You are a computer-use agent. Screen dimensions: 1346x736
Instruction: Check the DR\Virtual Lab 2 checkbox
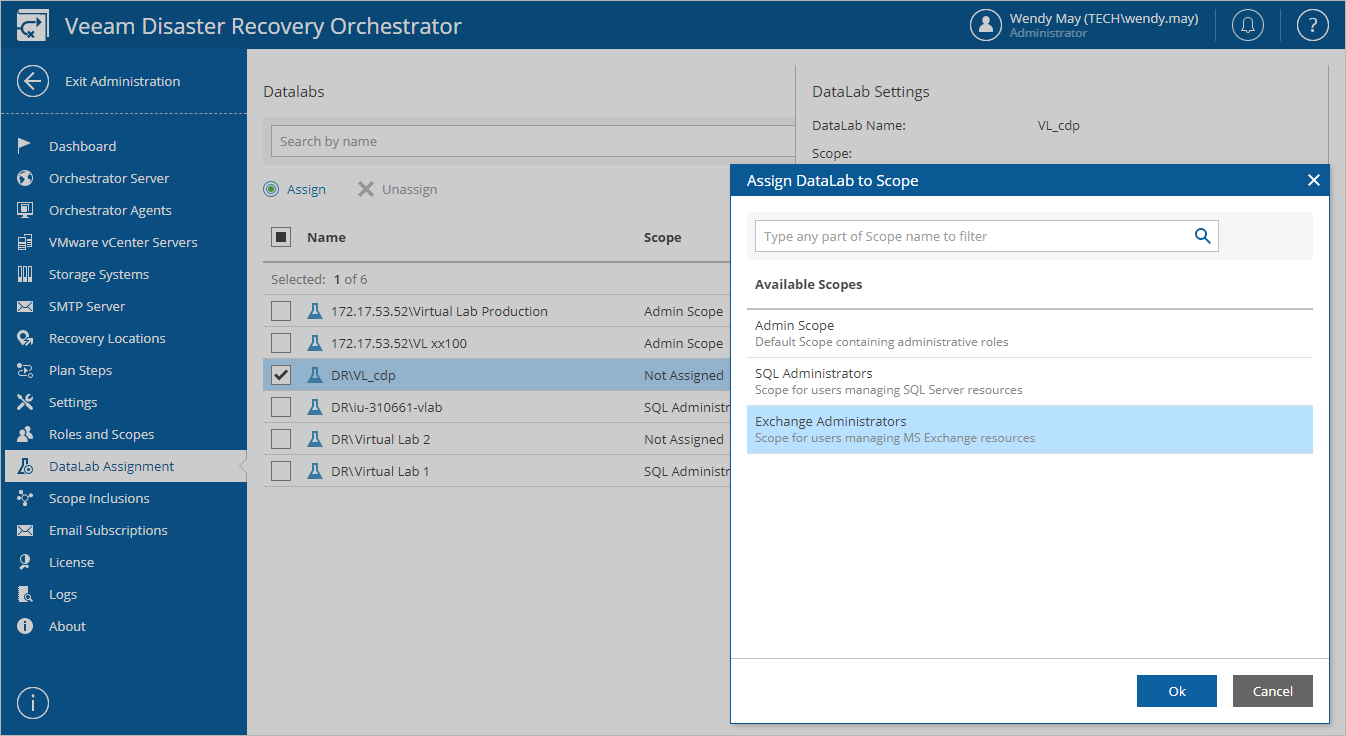(x=281, y=439)
